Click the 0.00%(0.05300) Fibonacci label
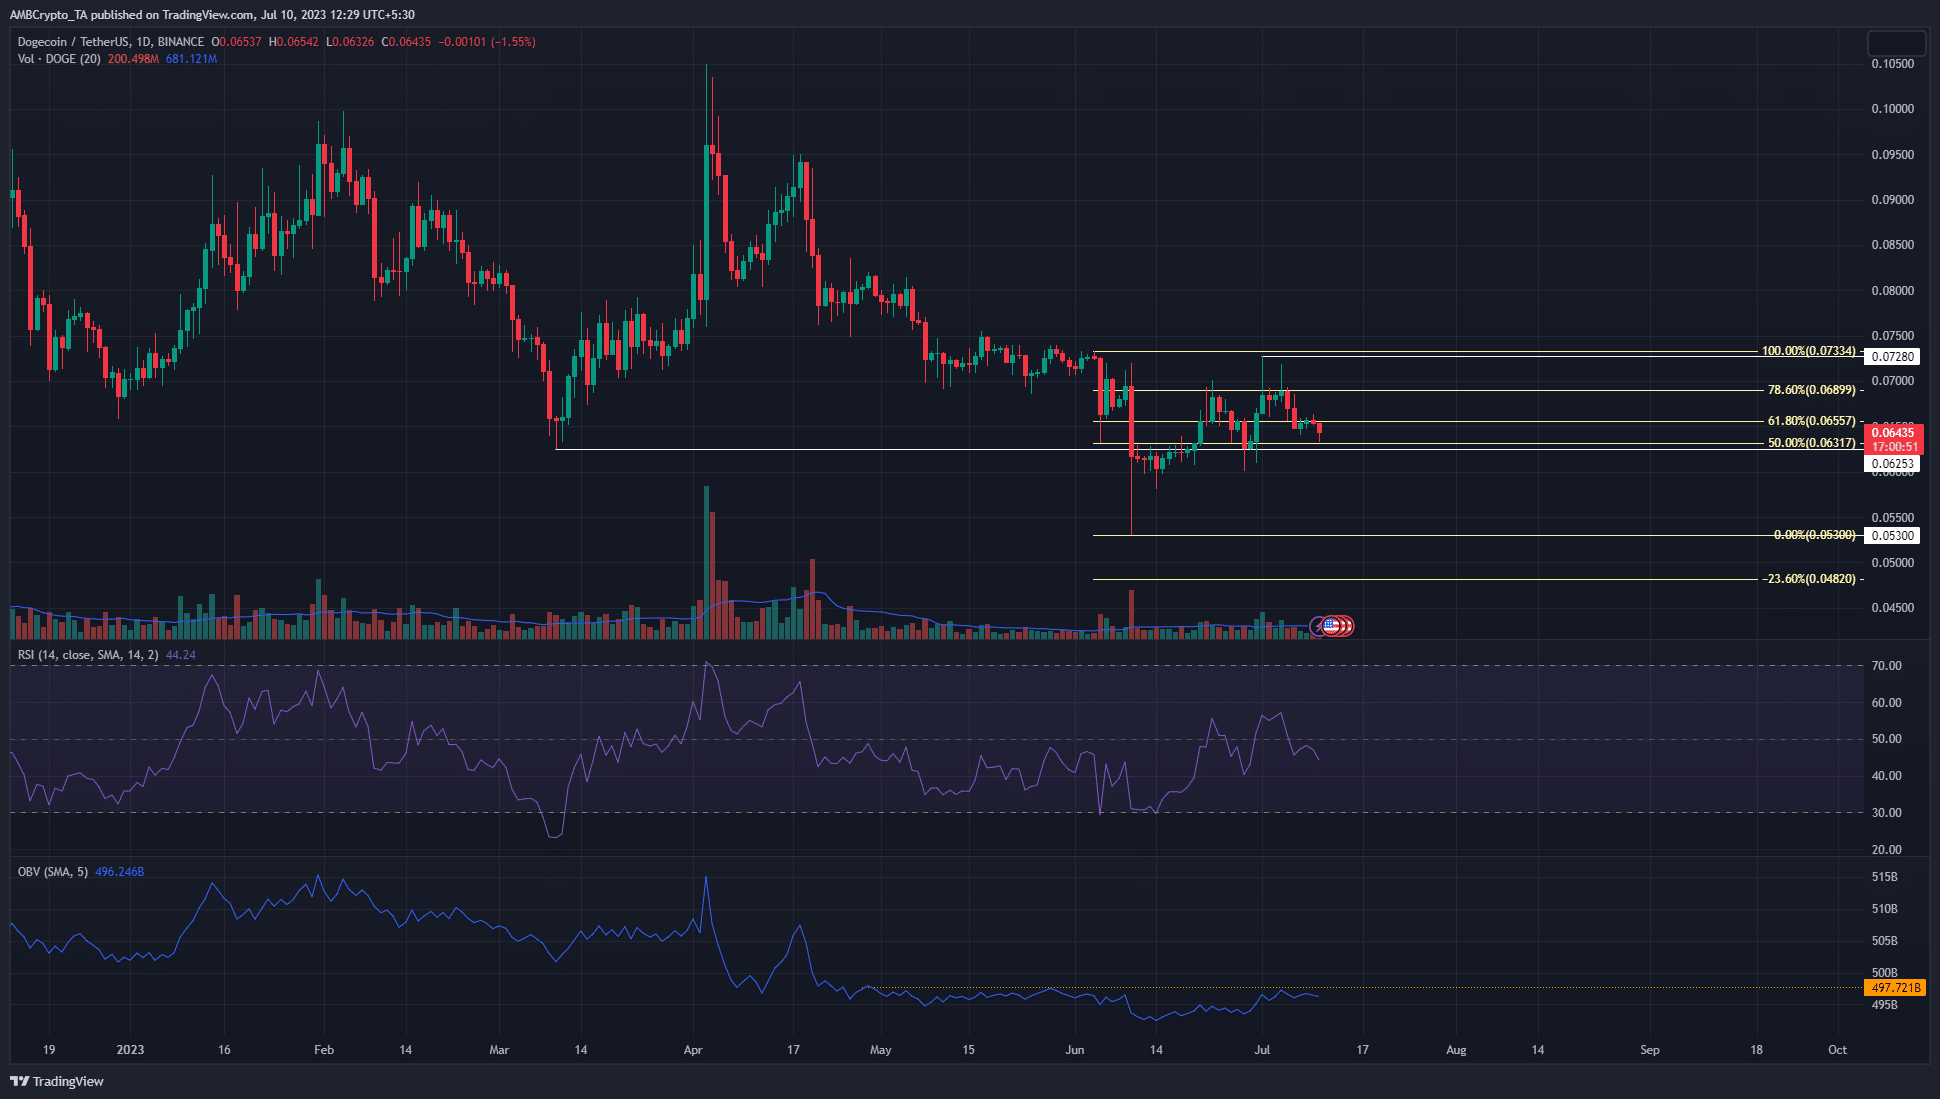 click(1814, 535)
